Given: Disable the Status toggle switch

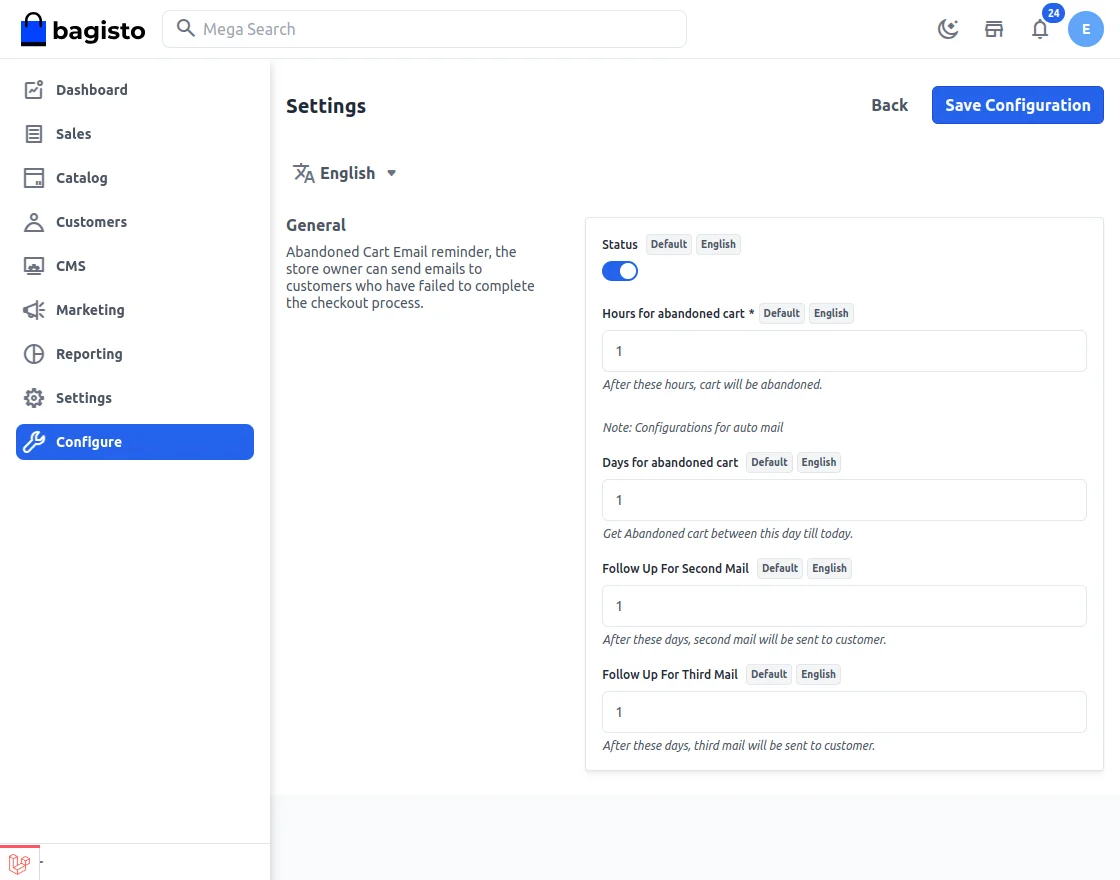Looking at the screenshot, I should (620, 270).
